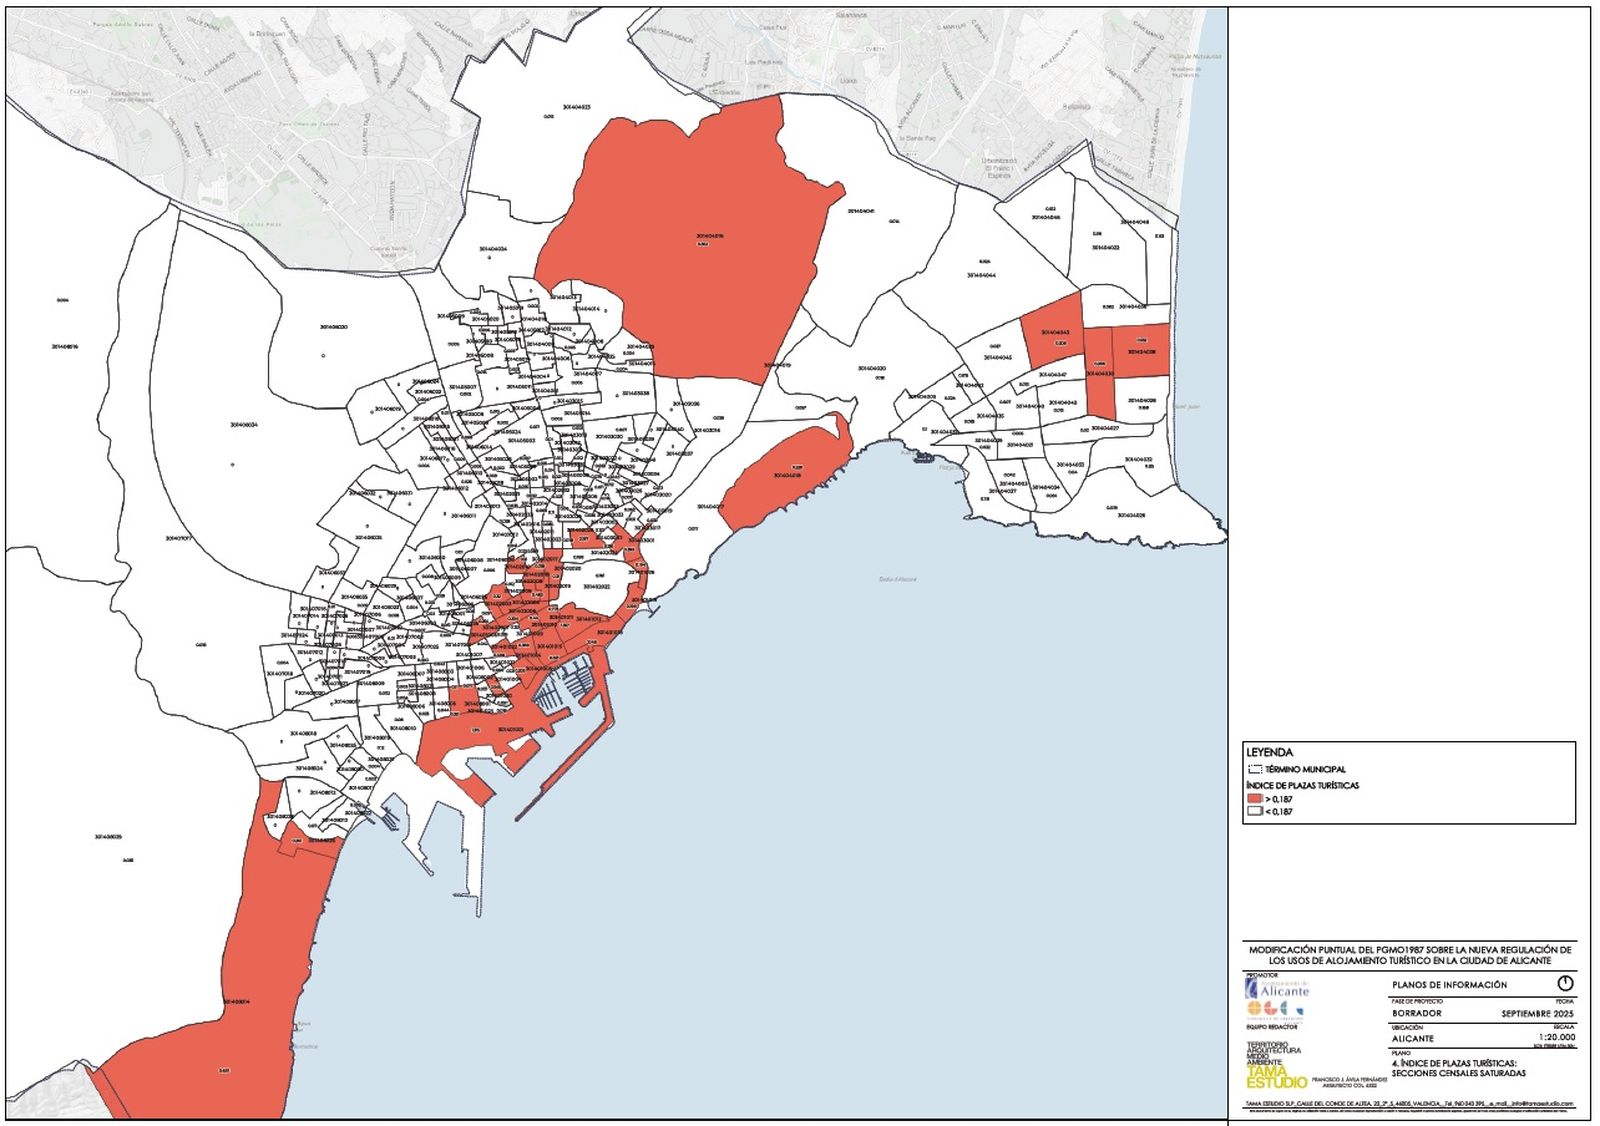The image size is (1600, 1126).
Task: Click the yellow TAMA ESTUDIO logo
Action: (x=1276, y=1076)
